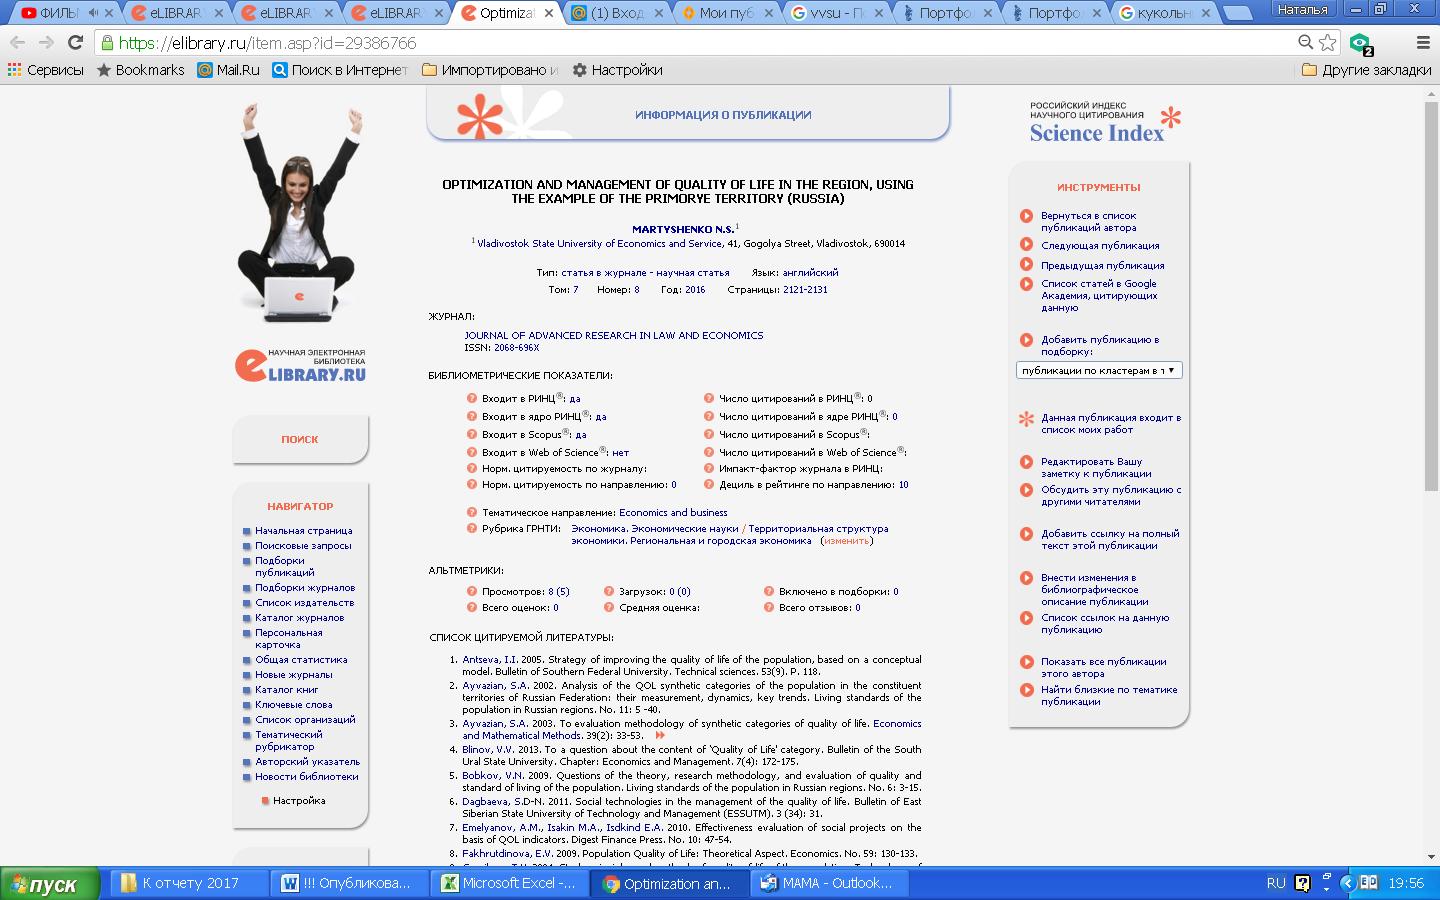Switch to the vvsu Google tab

coord(834,13)
